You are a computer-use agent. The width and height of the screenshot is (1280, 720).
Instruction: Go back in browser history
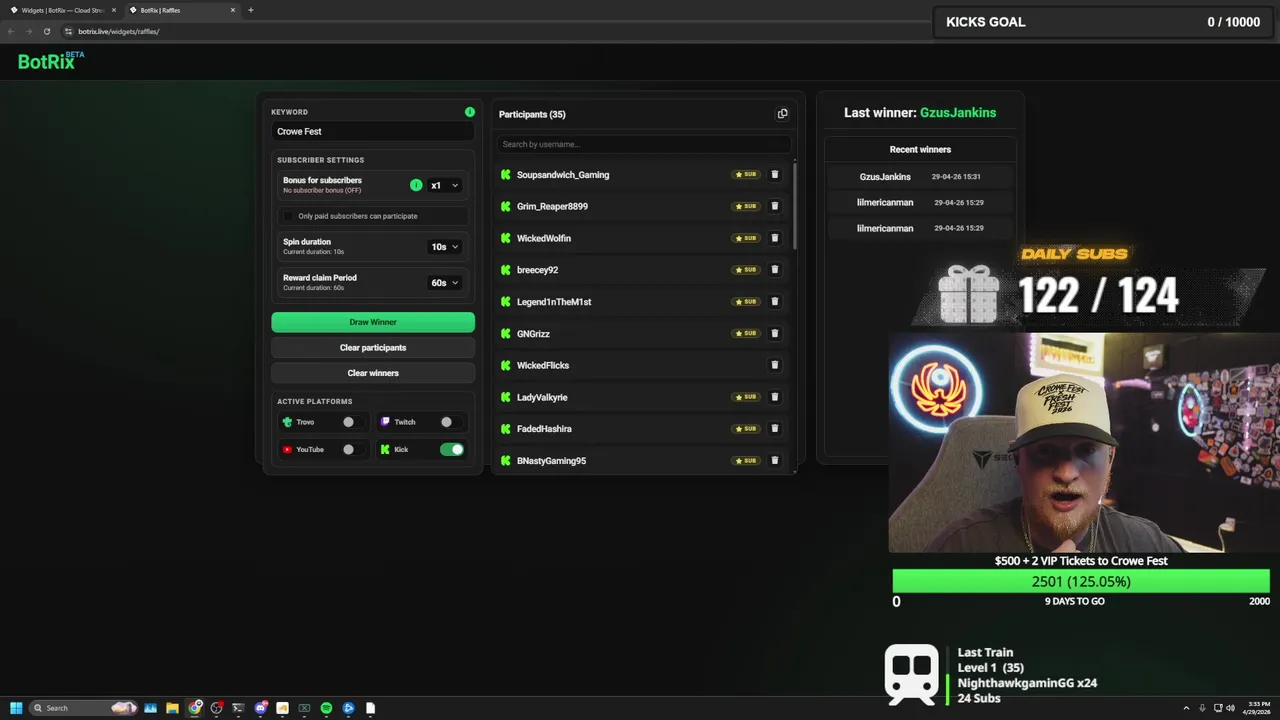tap(11, 31)
